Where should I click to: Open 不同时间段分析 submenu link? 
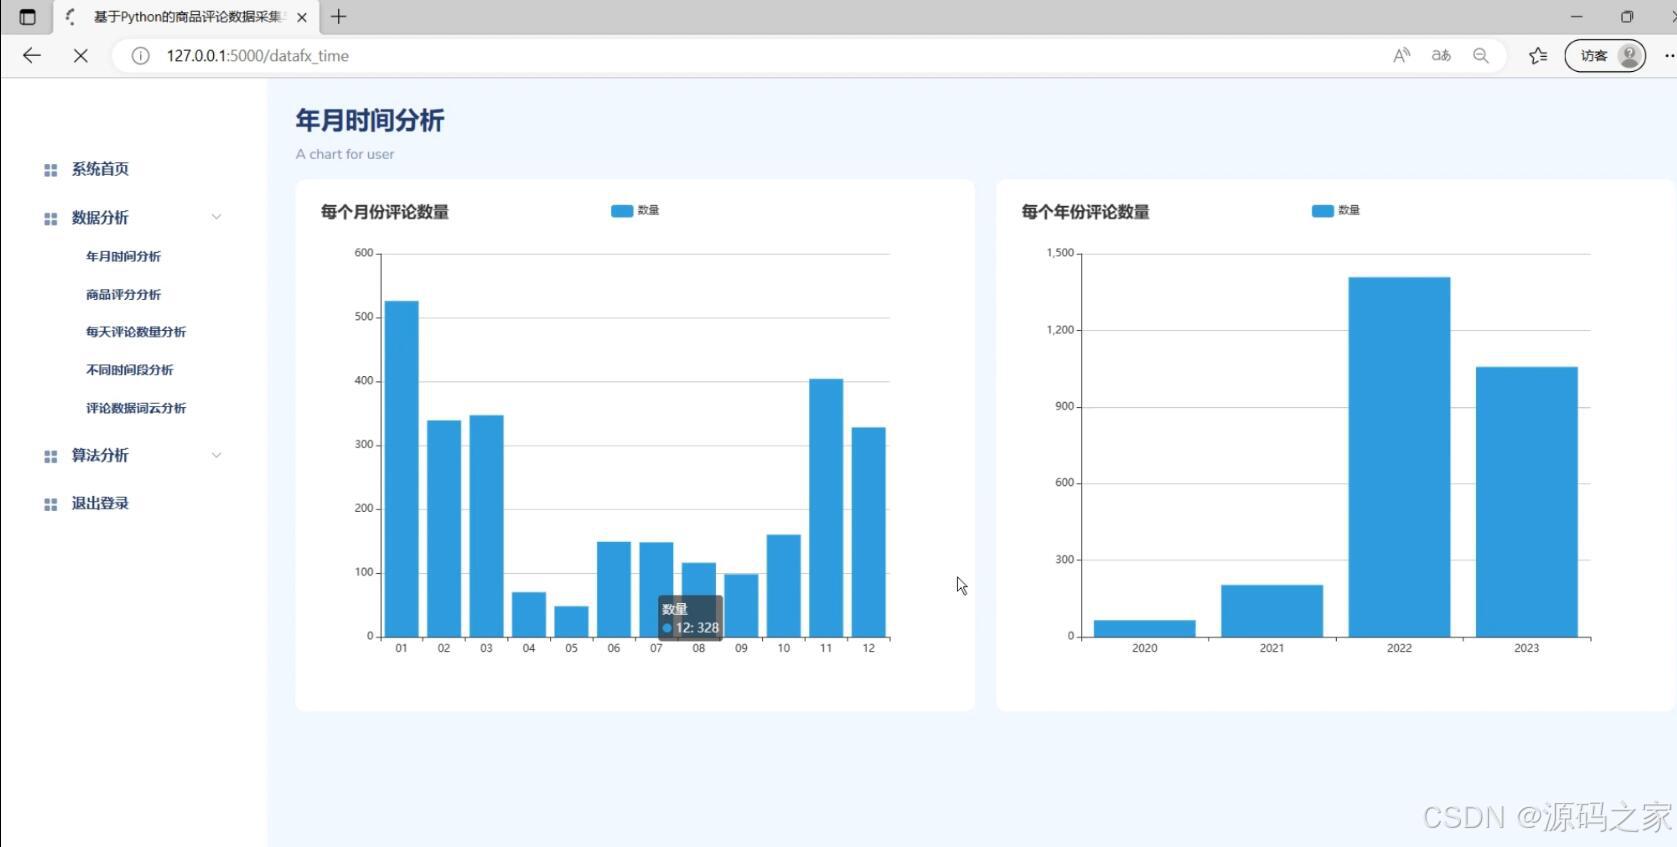click(129, 369)
